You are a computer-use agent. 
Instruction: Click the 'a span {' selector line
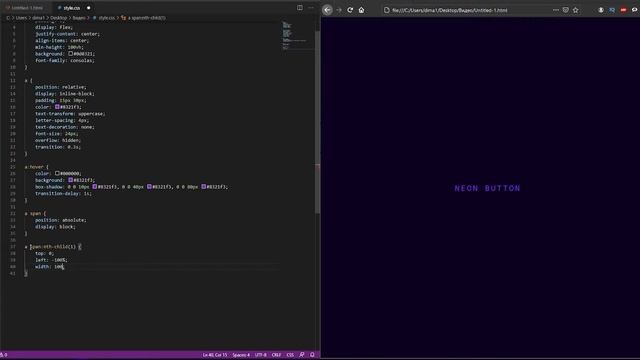[x=36, y=213]
